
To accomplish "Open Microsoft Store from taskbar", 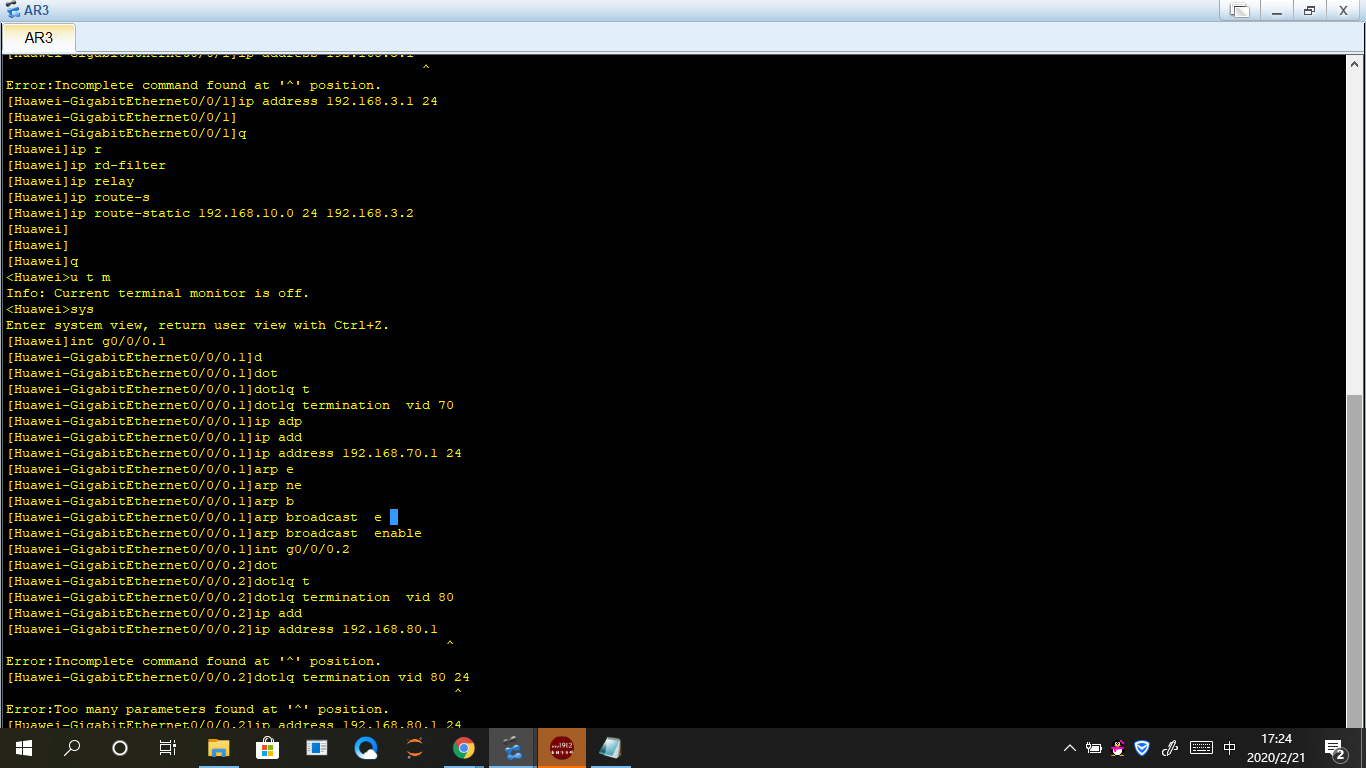I will pyautogui.click(x=267, y=748).
